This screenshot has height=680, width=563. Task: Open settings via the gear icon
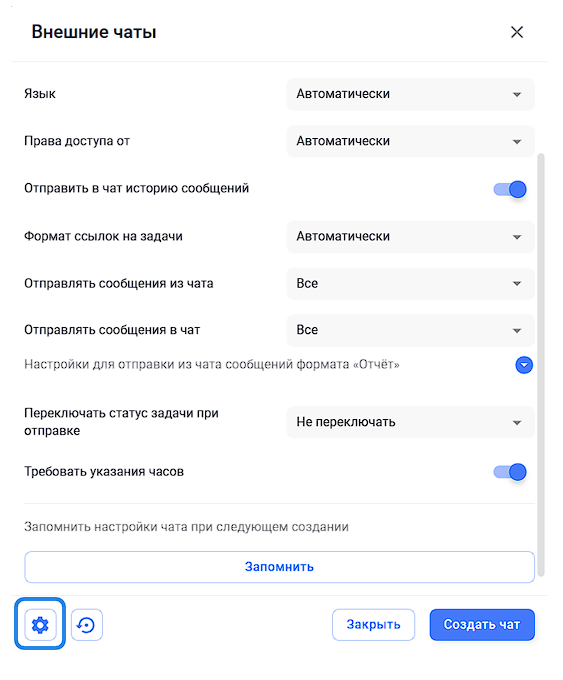coord(40,624)
